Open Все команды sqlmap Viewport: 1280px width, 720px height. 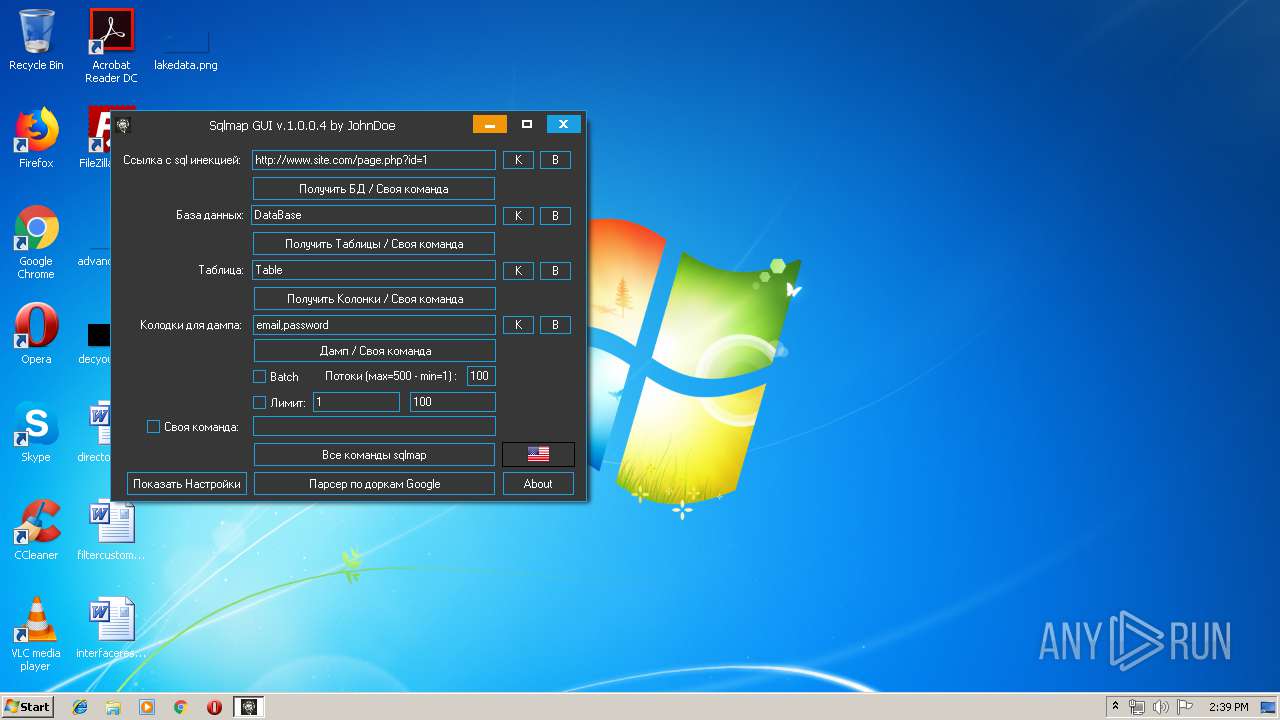(374, 455)
